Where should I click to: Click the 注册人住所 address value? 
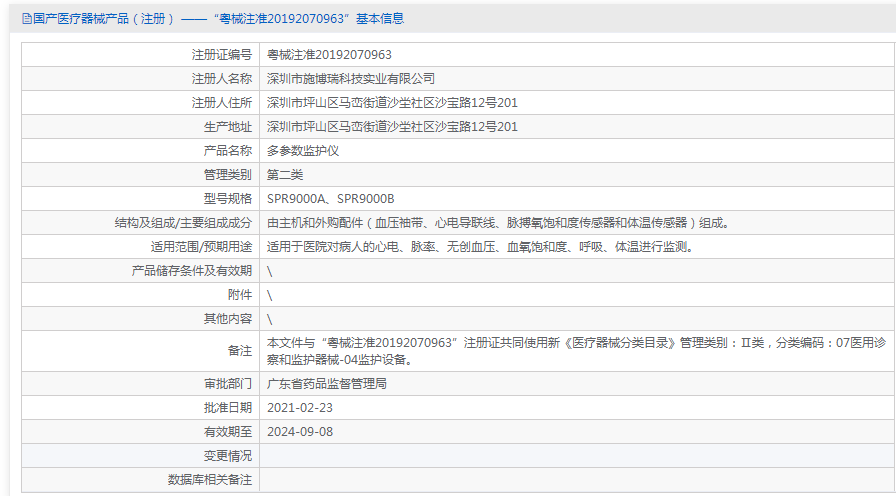pos(392,102)
